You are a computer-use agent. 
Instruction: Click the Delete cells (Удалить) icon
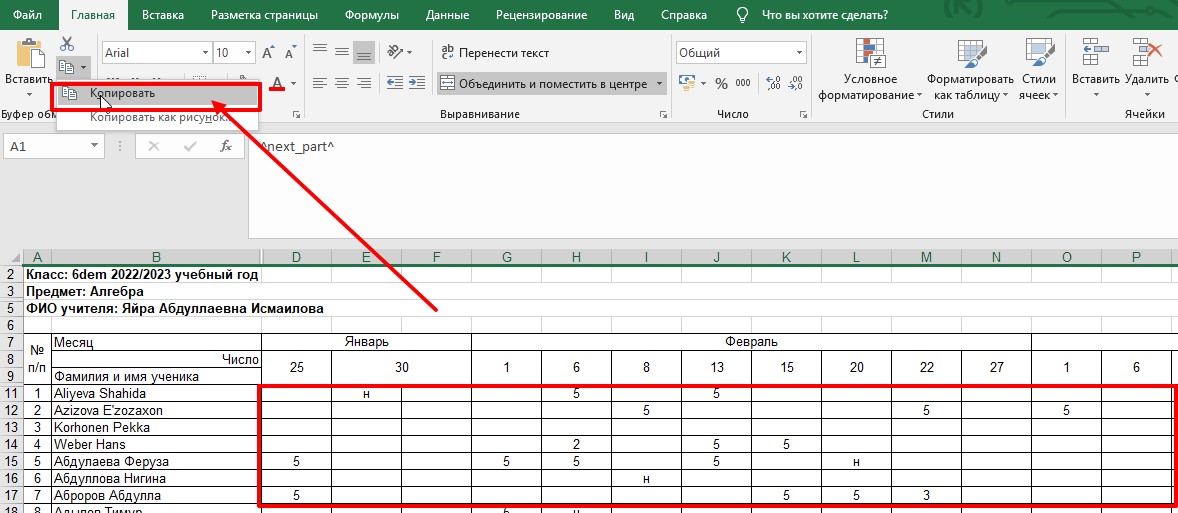click(x=1146, y=53)
